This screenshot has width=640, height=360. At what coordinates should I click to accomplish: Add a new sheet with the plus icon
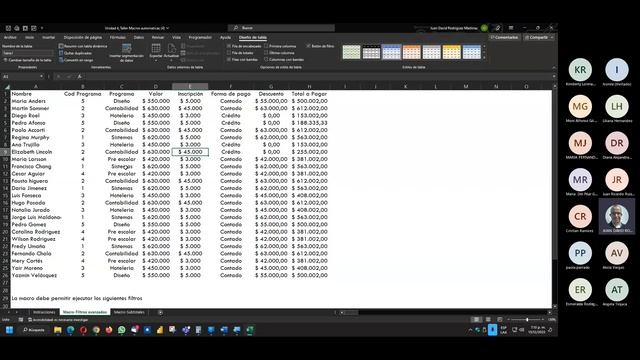160,312
